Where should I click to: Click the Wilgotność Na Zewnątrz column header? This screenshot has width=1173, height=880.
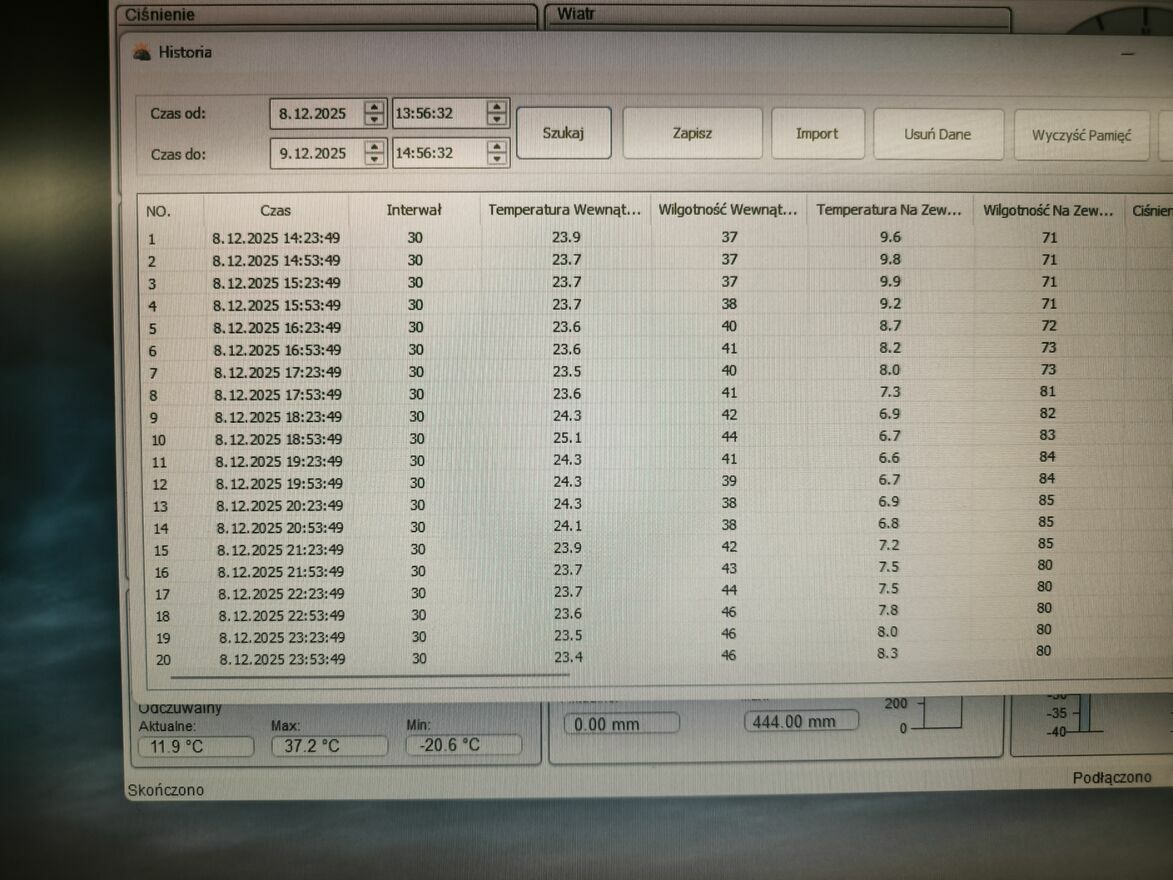click(1047, 210)
